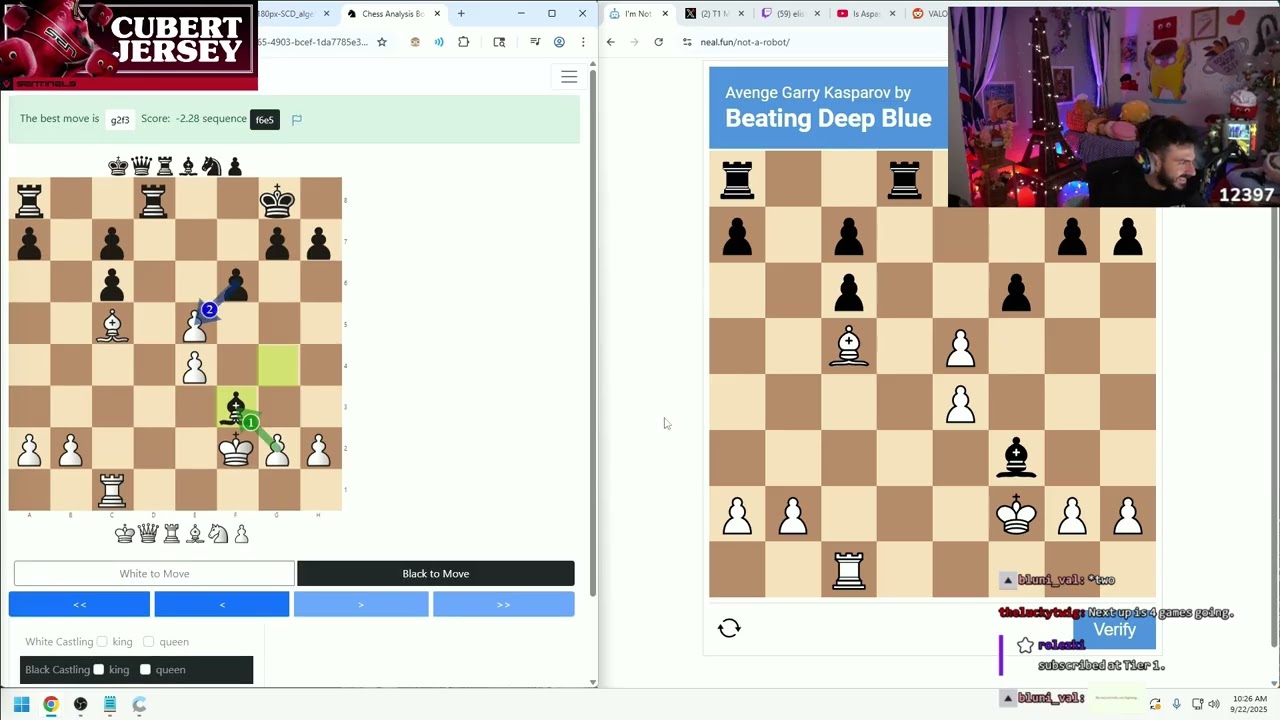This screenshot has width=1280, height=720.
Task: Open the hamburger menu on analysis page
Action: pos(569,77)
